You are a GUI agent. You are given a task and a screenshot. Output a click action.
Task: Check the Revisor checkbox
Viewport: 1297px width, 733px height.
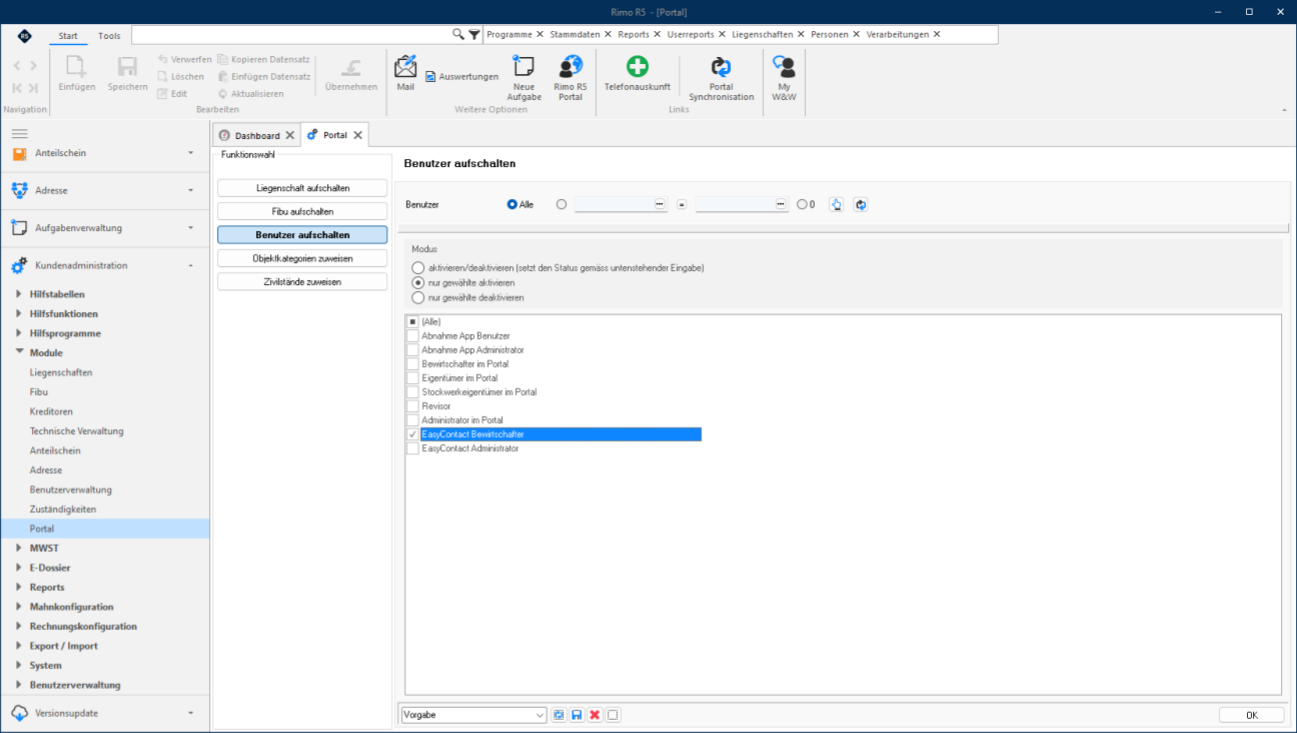412,406
